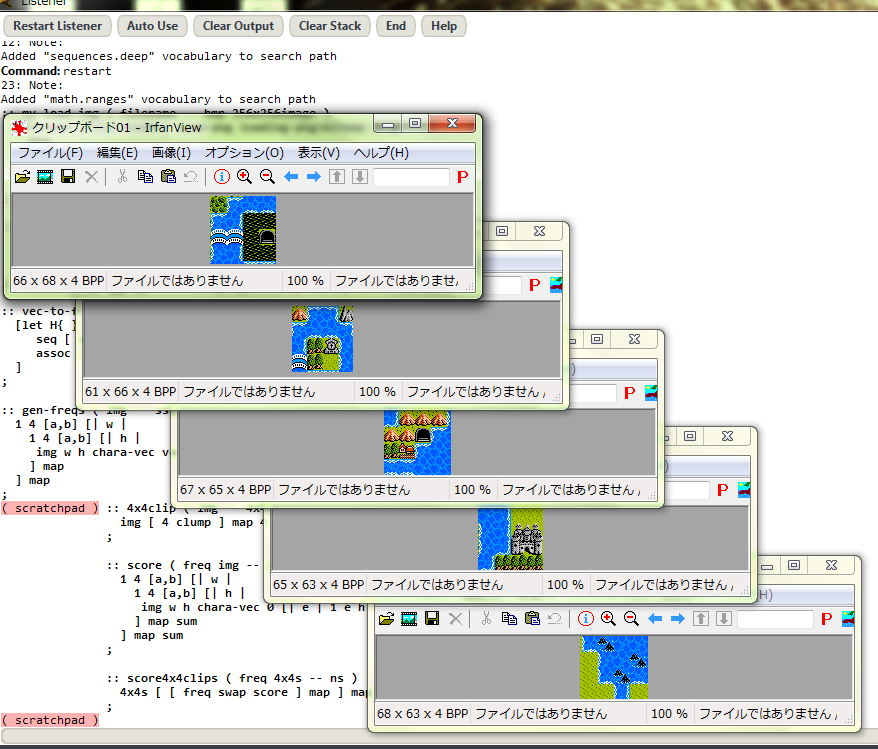Click Delete X icon in クリップボード01 toolbar
This screenshot has width=878, height=749.
pyautogui.click(x=91, y=177)
